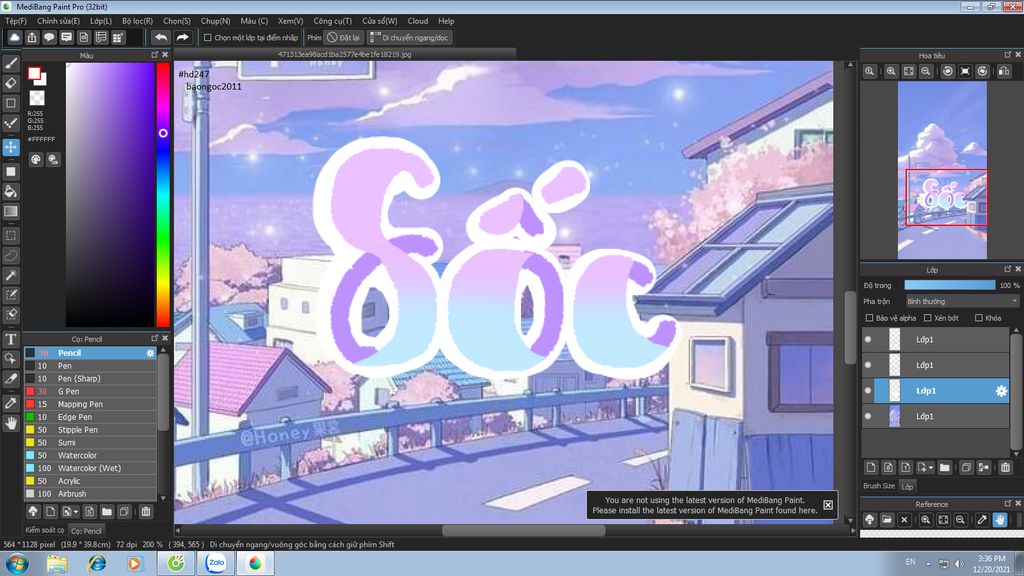Toggle visibility of selected blue Lớp1 layer
The height and width of the screenshot is (576, 1024).
868,391
